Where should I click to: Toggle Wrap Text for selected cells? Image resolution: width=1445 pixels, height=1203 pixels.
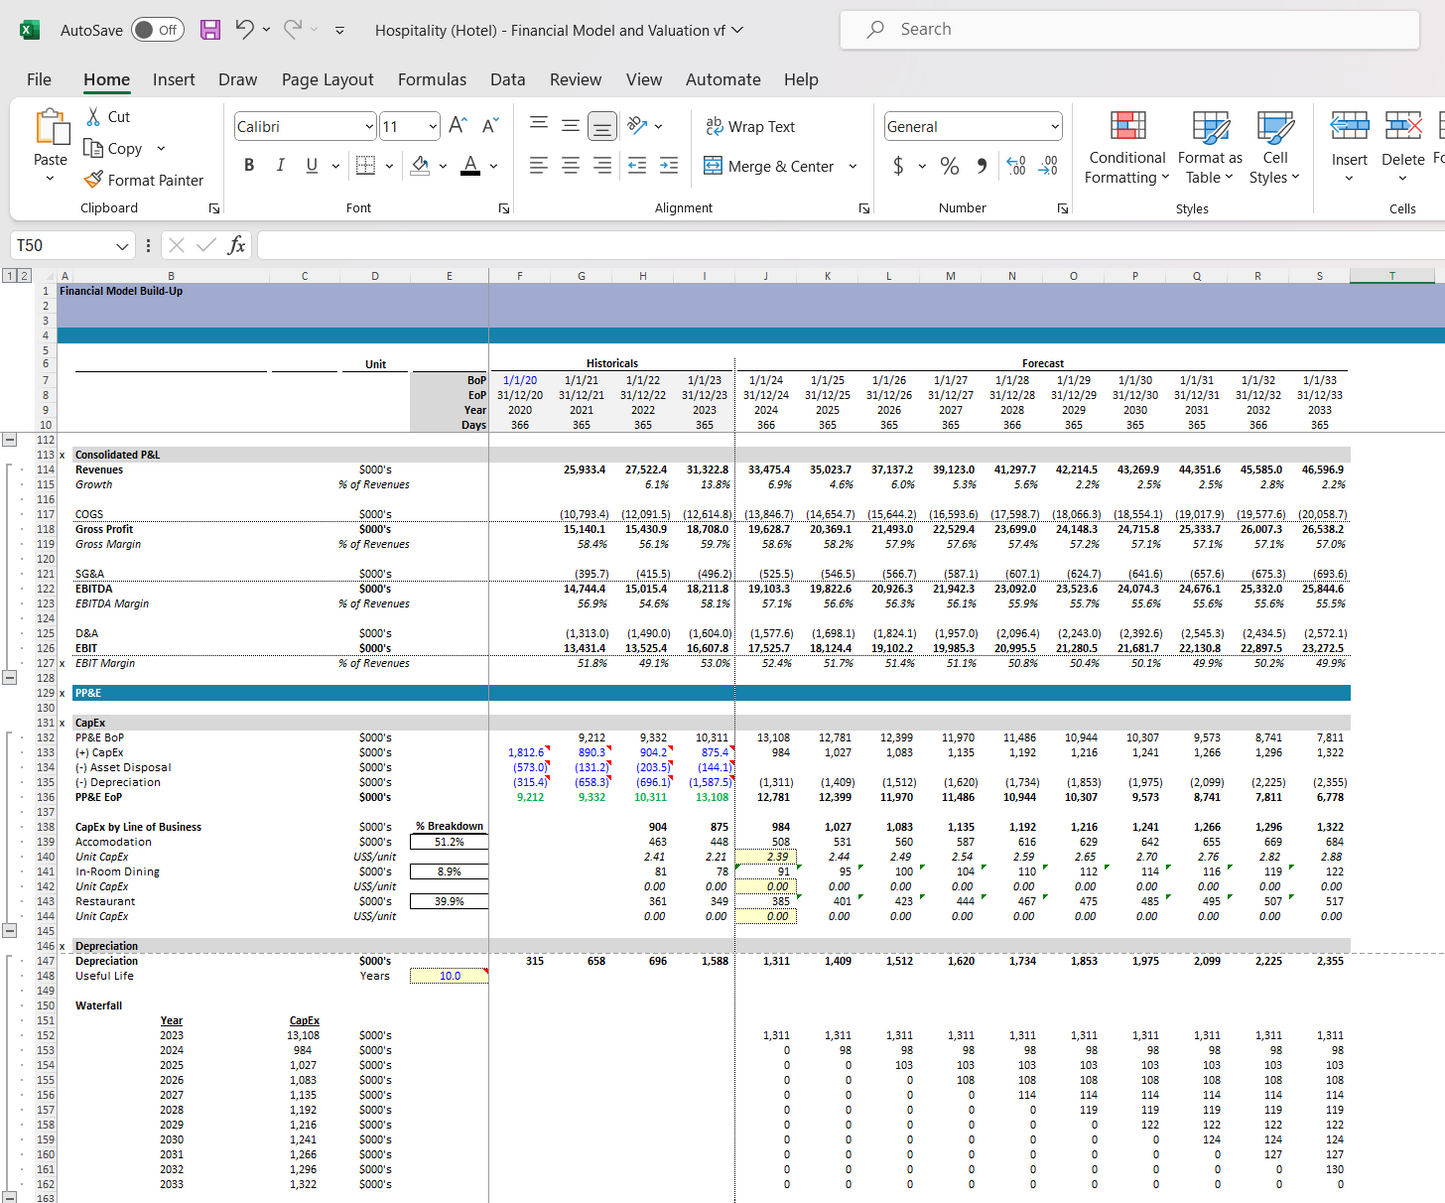(750, 126)
